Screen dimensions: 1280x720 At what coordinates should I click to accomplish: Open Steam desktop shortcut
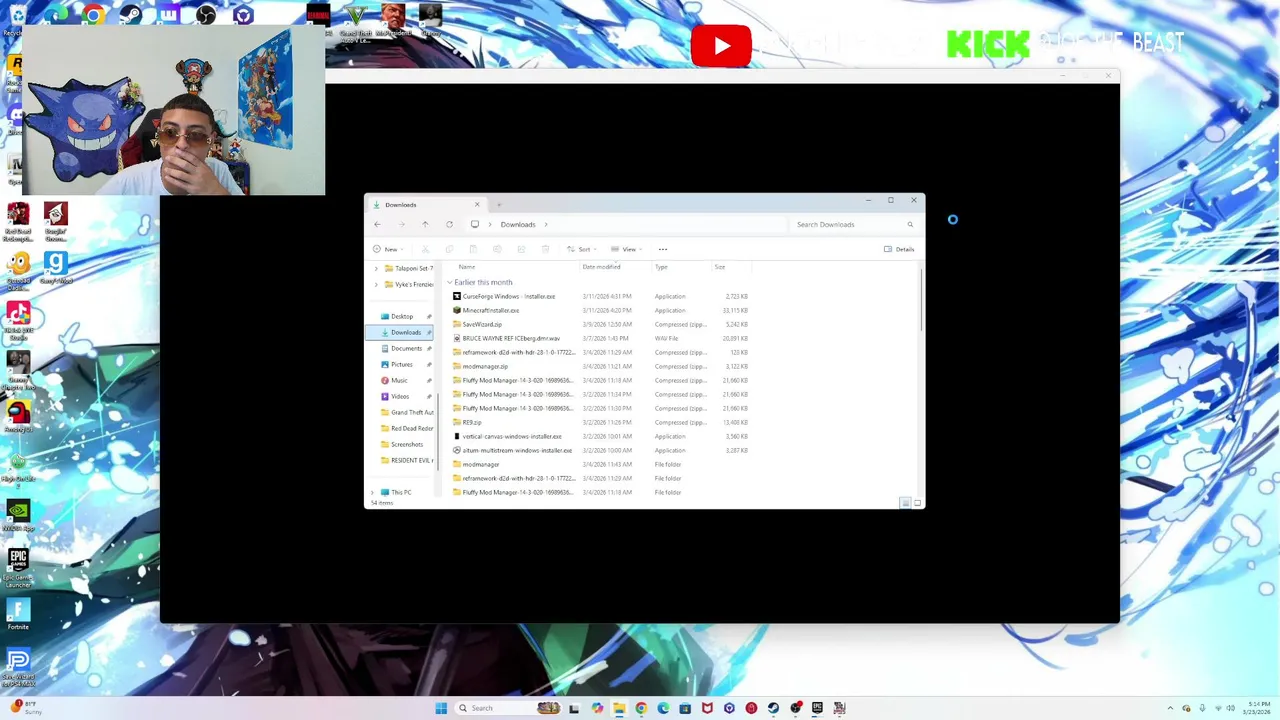click(130, 15)
